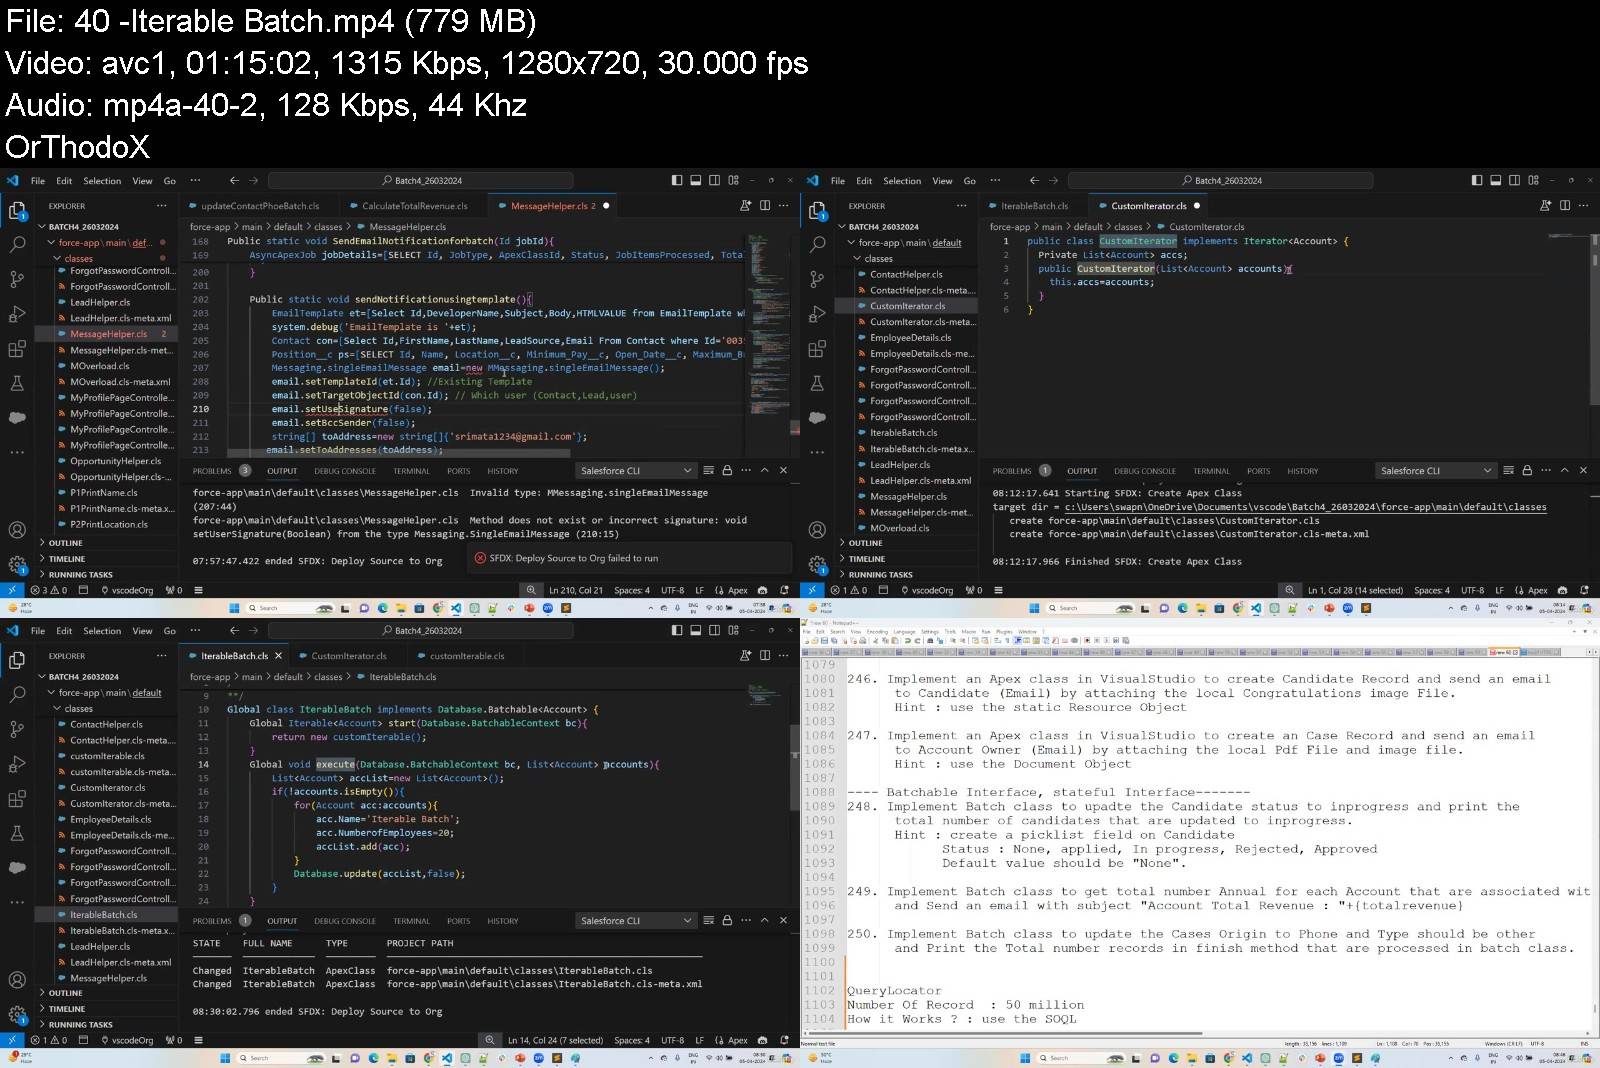Split editor right in CustomIterator.cls window
Viewport: 1600px width, 1068px height.
tap(1565, 205)
